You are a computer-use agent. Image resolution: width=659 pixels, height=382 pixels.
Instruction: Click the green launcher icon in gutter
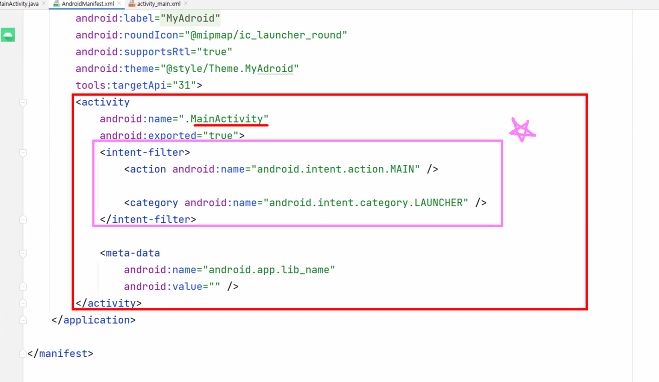(x=8, y=35)
